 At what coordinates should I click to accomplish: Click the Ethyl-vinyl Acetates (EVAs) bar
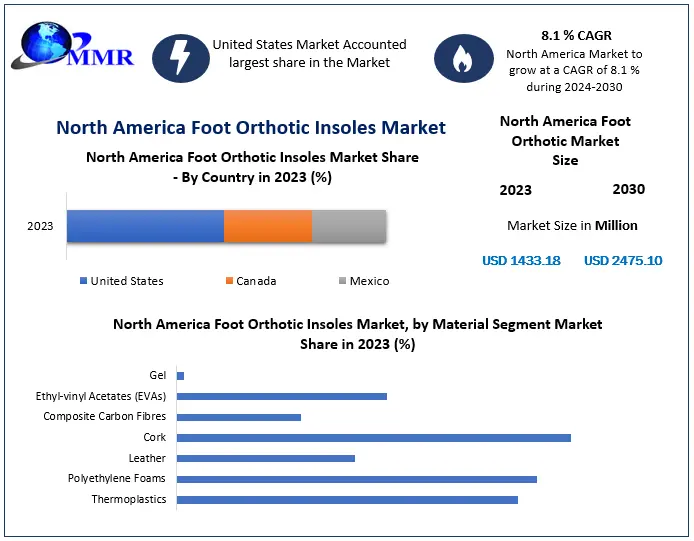(x=282, y=396)
